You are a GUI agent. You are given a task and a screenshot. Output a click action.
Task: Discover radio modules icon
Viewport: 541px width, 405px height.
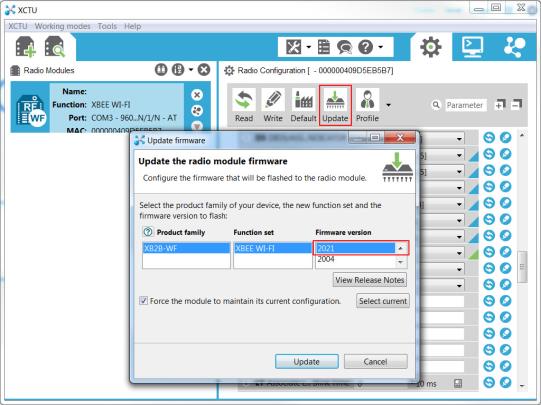click(55, 47)
